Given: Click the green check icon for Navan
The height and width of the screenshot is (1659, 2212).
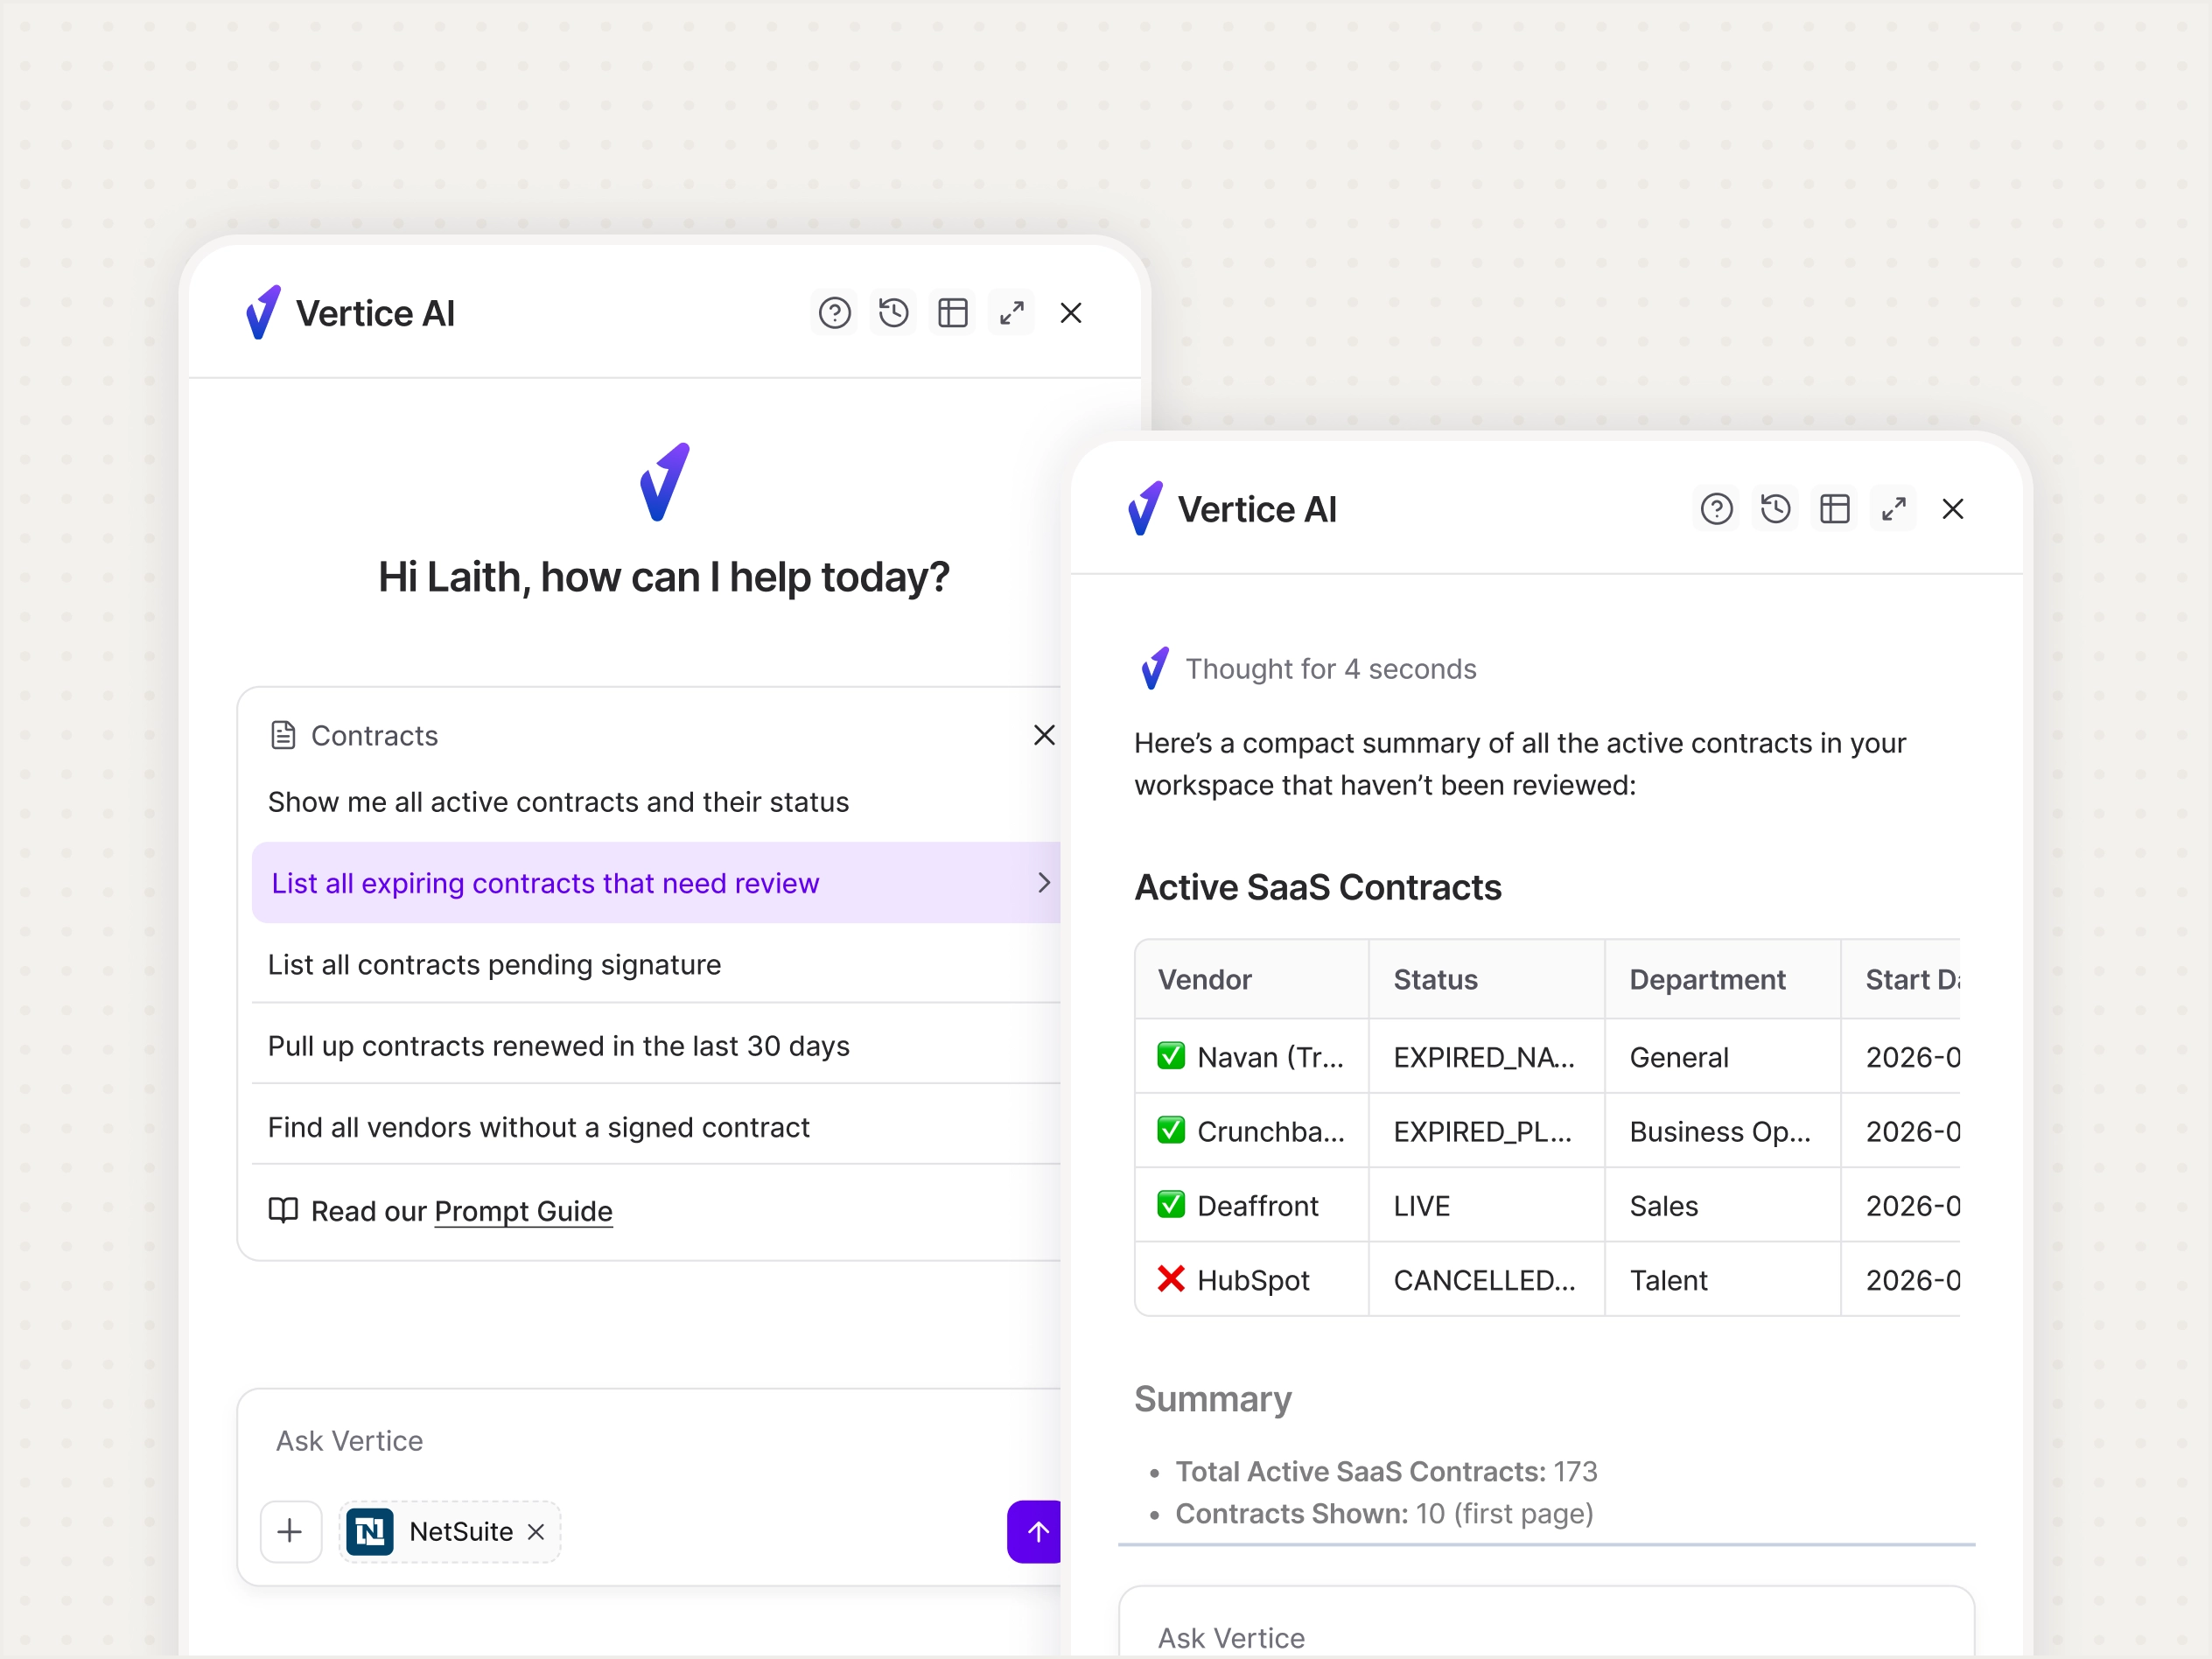Looking at the screenshot, I should pyautogui.click(x=1170, y=1056).
